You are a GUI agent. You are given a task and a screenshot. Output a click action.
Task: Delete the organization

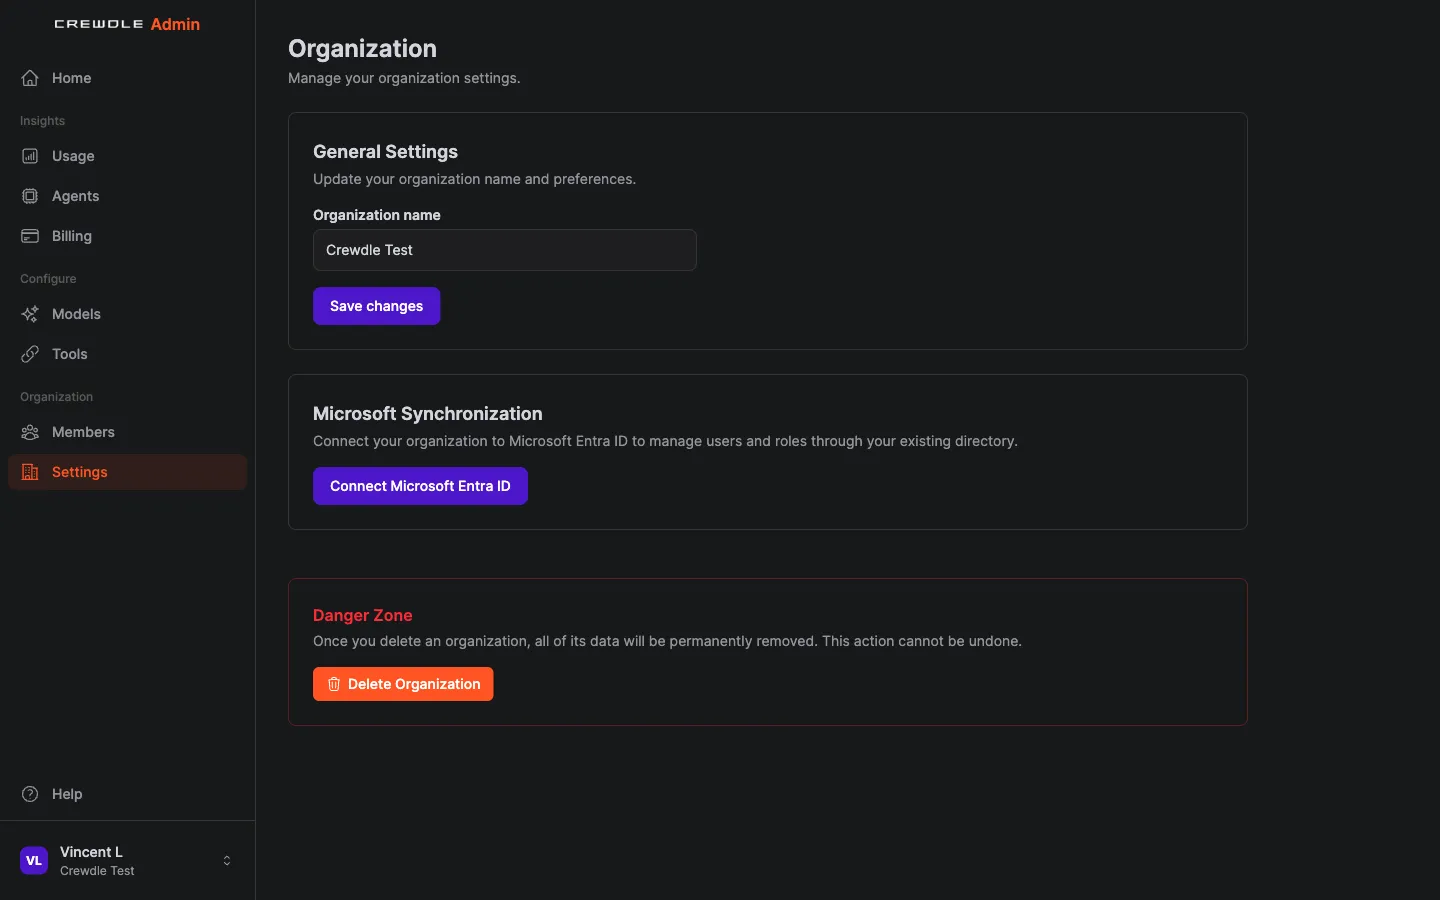[x=403, y=684]
